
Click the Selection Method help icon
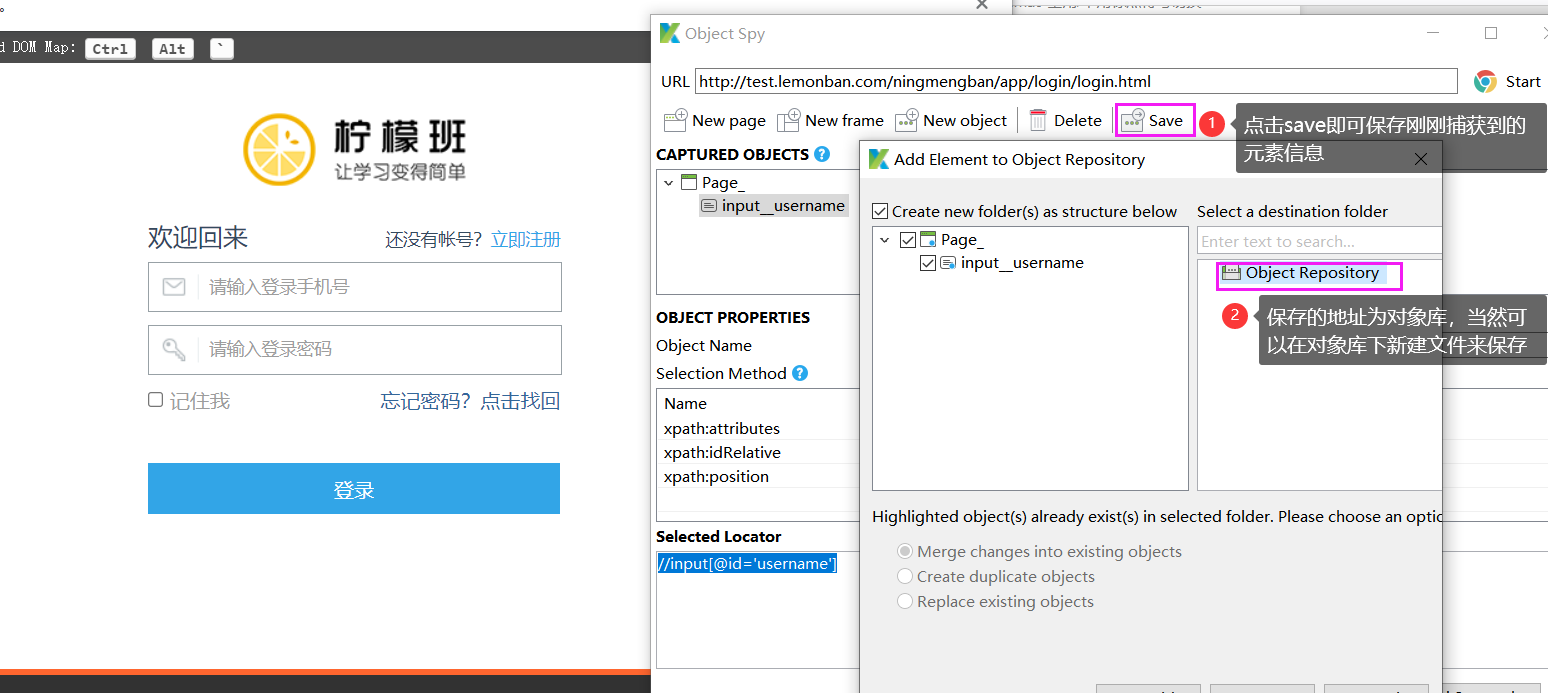[x=799, y=373]
